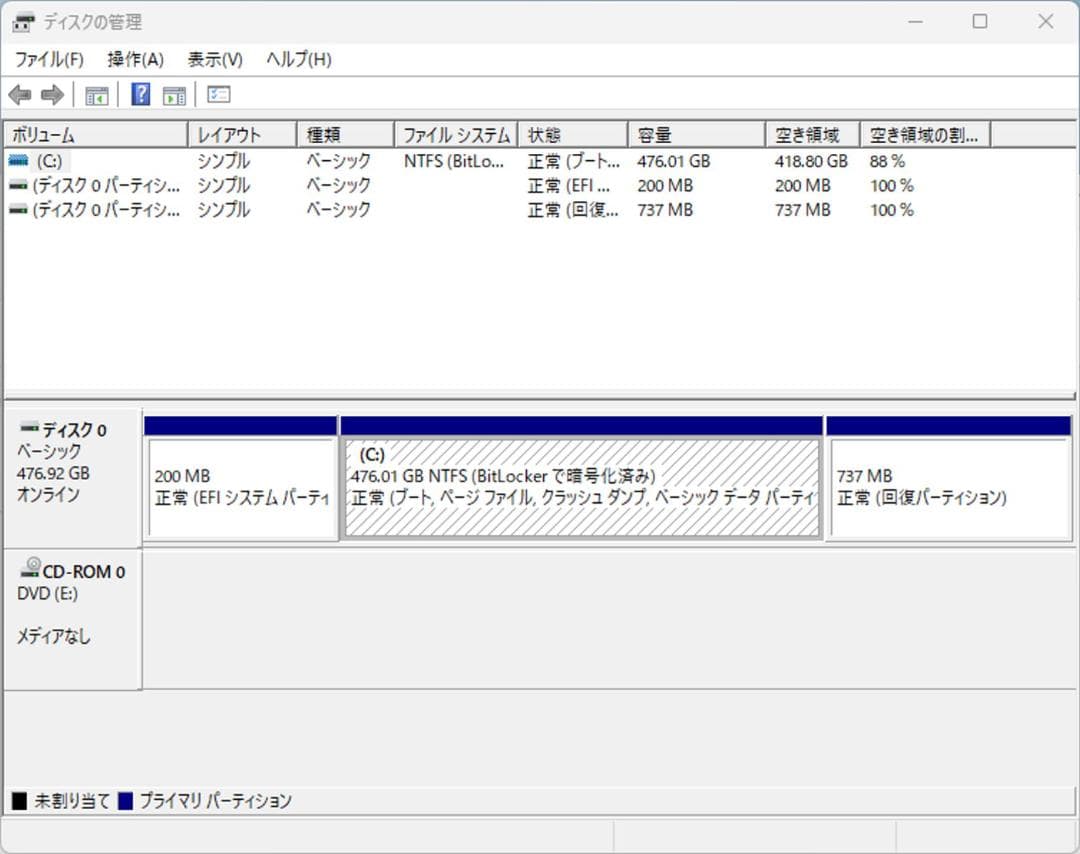The width and height of the screenshot is (1080, 854).
Task: Select the ディスク 0 disk icon
Action: pyautogui.click(x=29, y=428)
